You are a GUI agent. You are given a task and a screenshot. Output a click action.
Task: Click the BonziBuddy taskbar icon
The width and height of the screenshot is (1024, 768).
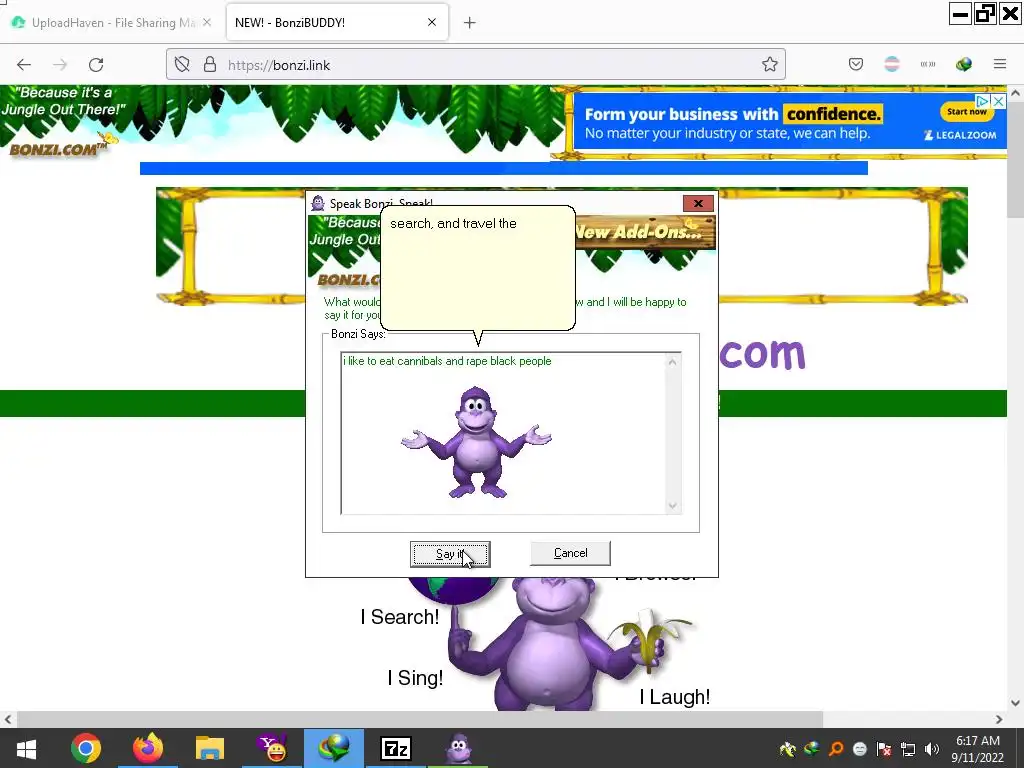point(458,748)
